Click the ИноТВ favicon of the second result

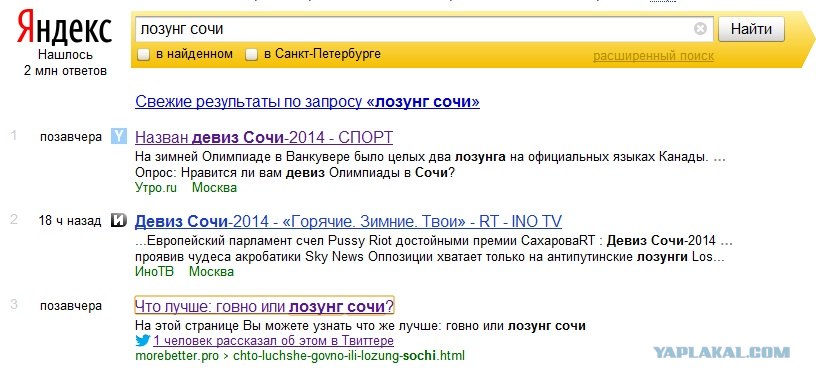119,221
